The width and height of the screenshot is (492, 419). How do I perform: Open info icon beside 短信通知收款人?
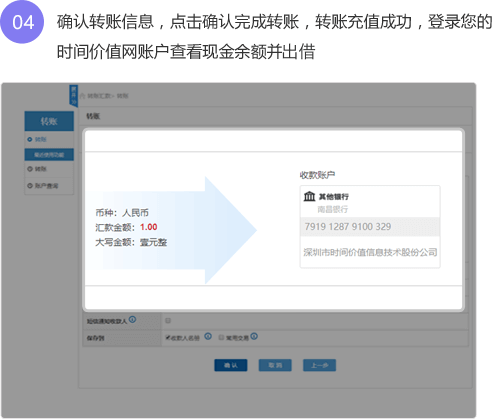pyautogui.click(x=132, y=319)
